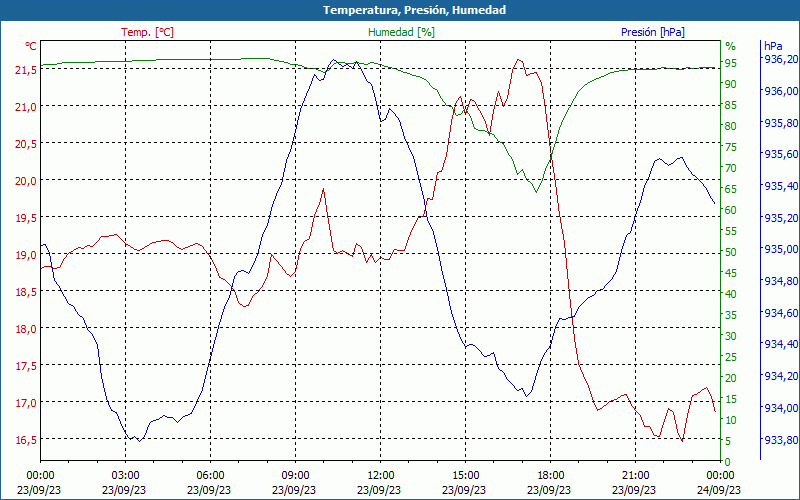This screenshot has width=800, height=500.
Task: Click pressure axis value 935,20
Action: point(780,218)
